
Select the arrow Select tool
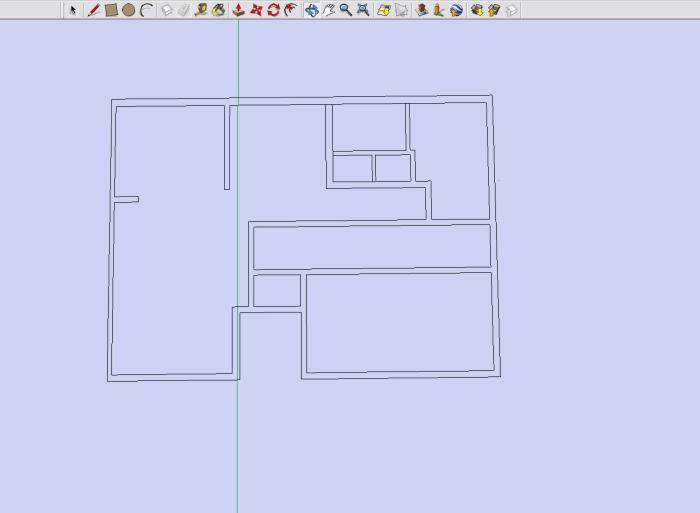[73, 10]
